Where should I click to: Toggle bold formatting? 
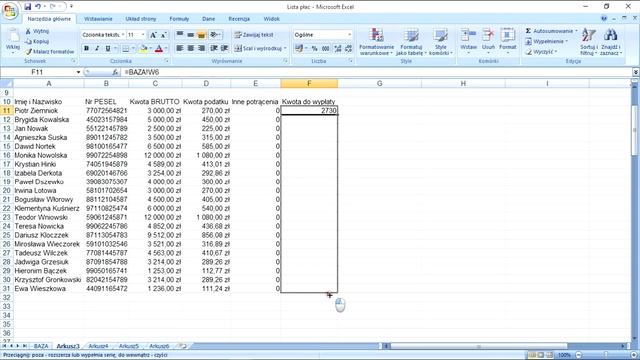86,49
